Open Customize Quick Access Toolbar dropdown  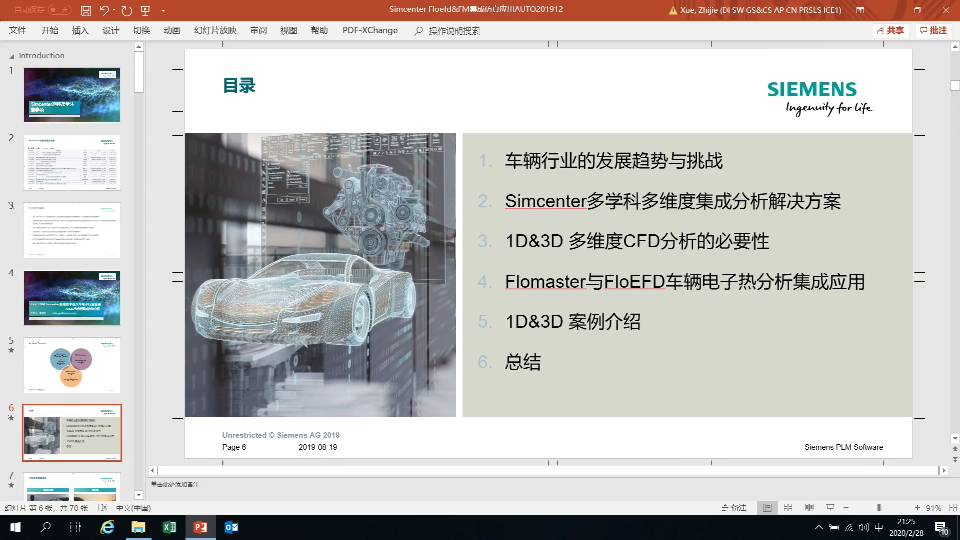(162, 11)
